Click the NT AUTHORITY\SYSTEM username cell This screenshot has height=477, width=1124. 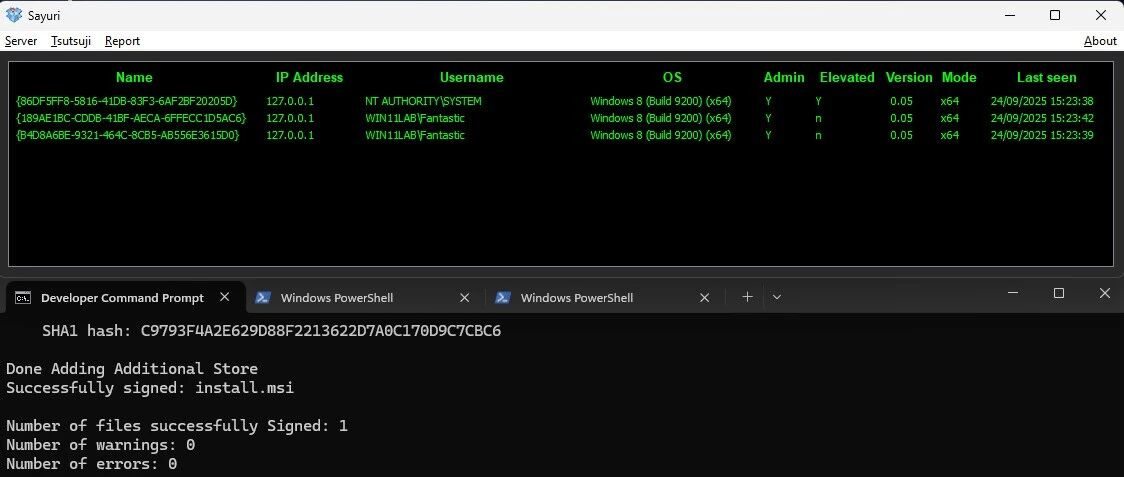(x=423, y=101)
